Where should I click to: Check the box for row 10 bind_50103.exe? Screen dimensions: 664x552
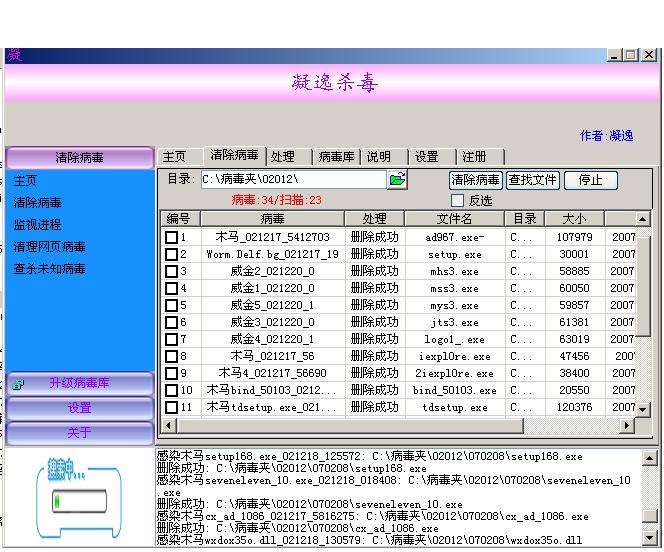tap(171, 390)
